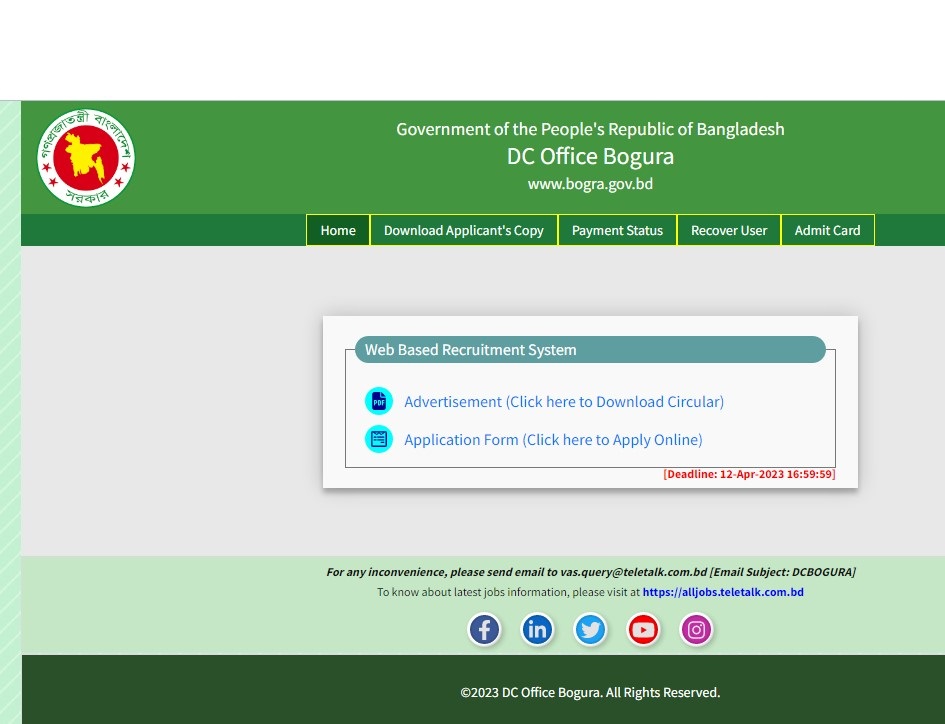Image resolution: width=945 pixels, height=724 pixels.
Task: Open the Facebook page icon
Action: (x=484, y=629)
